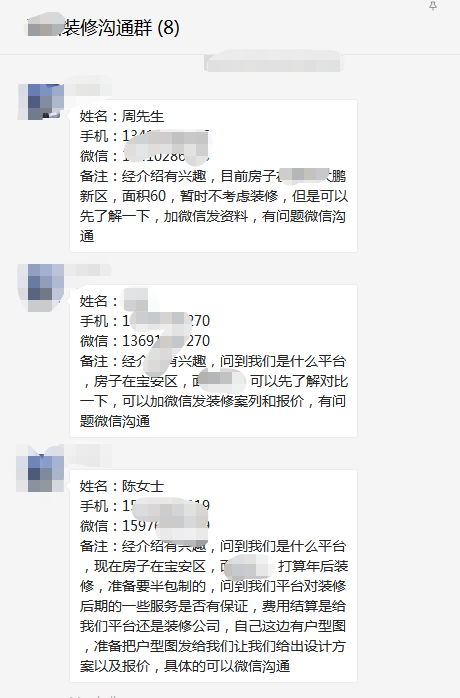Click blurred system notice under the title

tap(274, 62)
